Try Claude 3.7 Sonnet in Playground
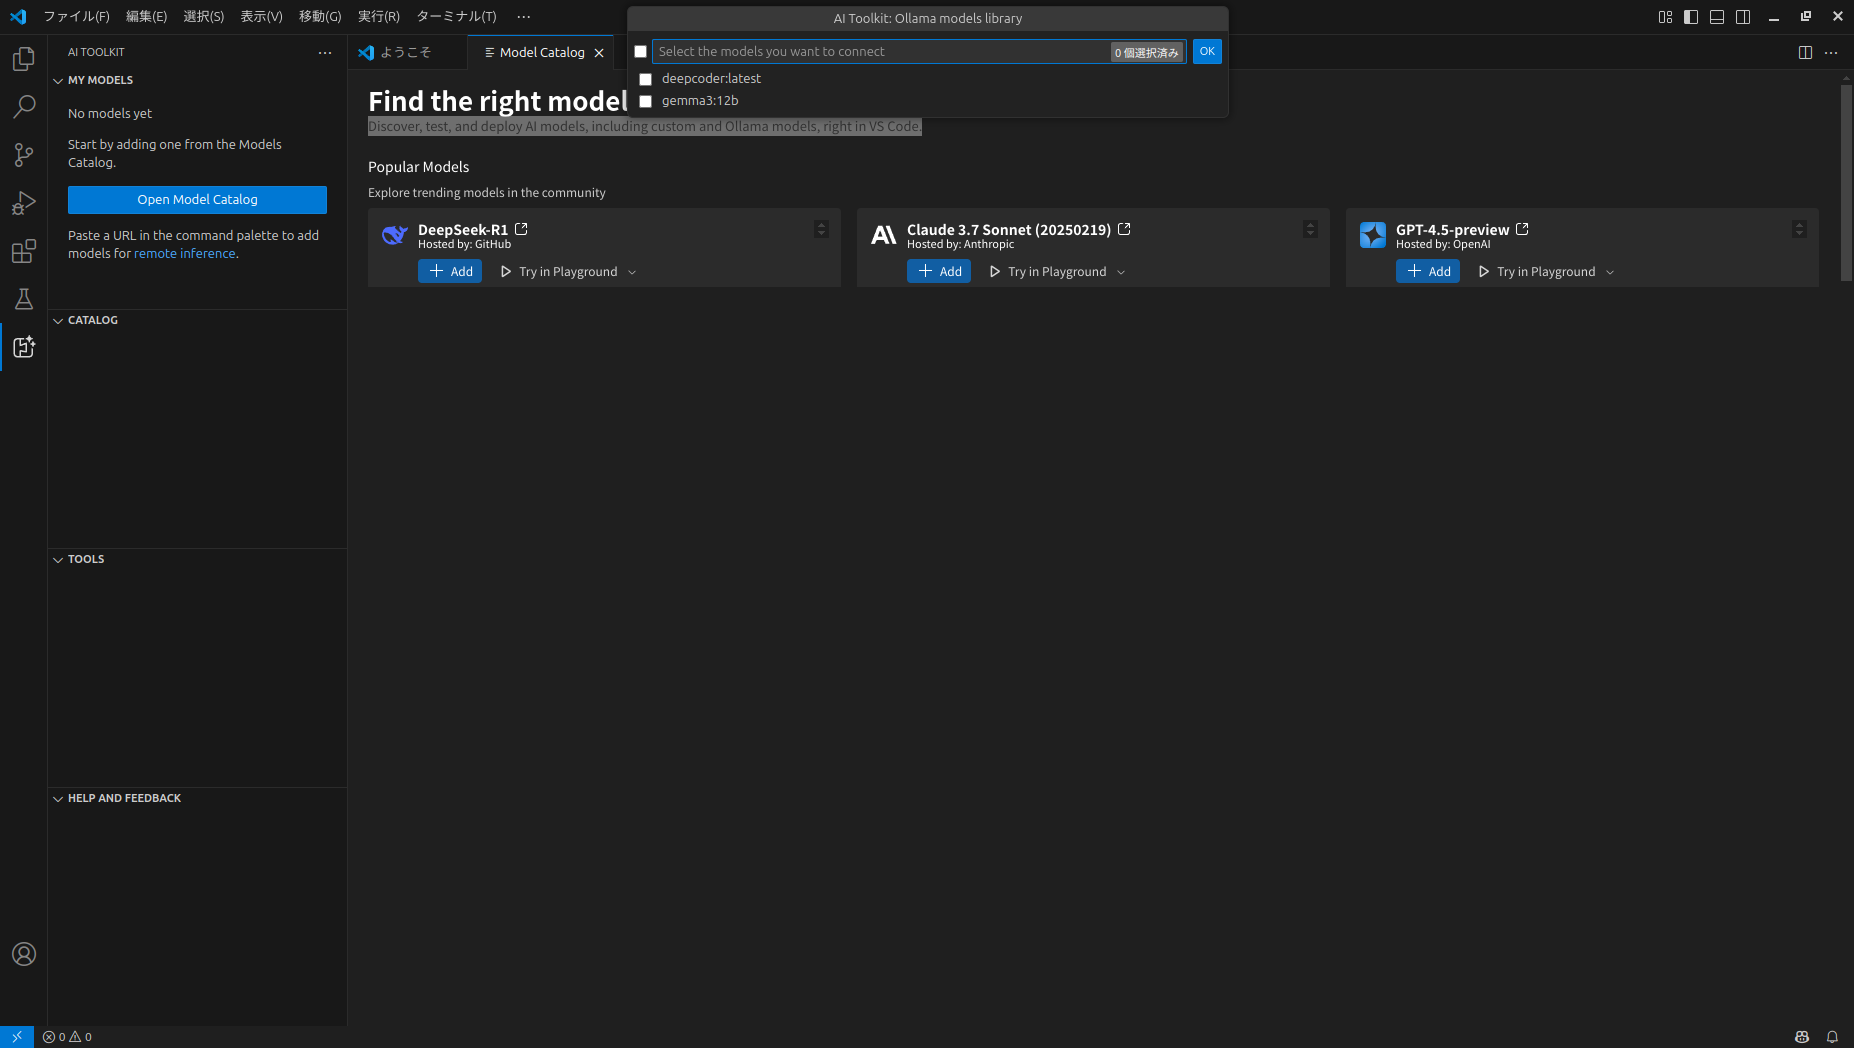This screenshot has width=1854, height=1048. [1048, 272]
